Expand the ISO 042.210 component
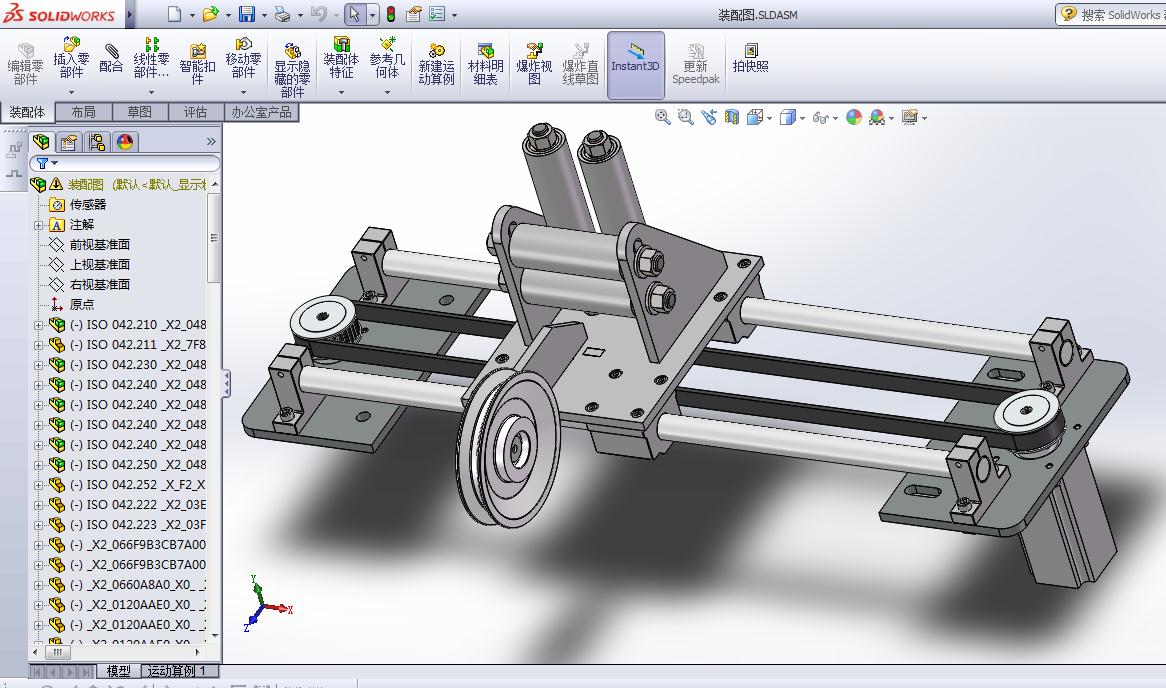The image size is (1166, 688). tap(38, 325)
